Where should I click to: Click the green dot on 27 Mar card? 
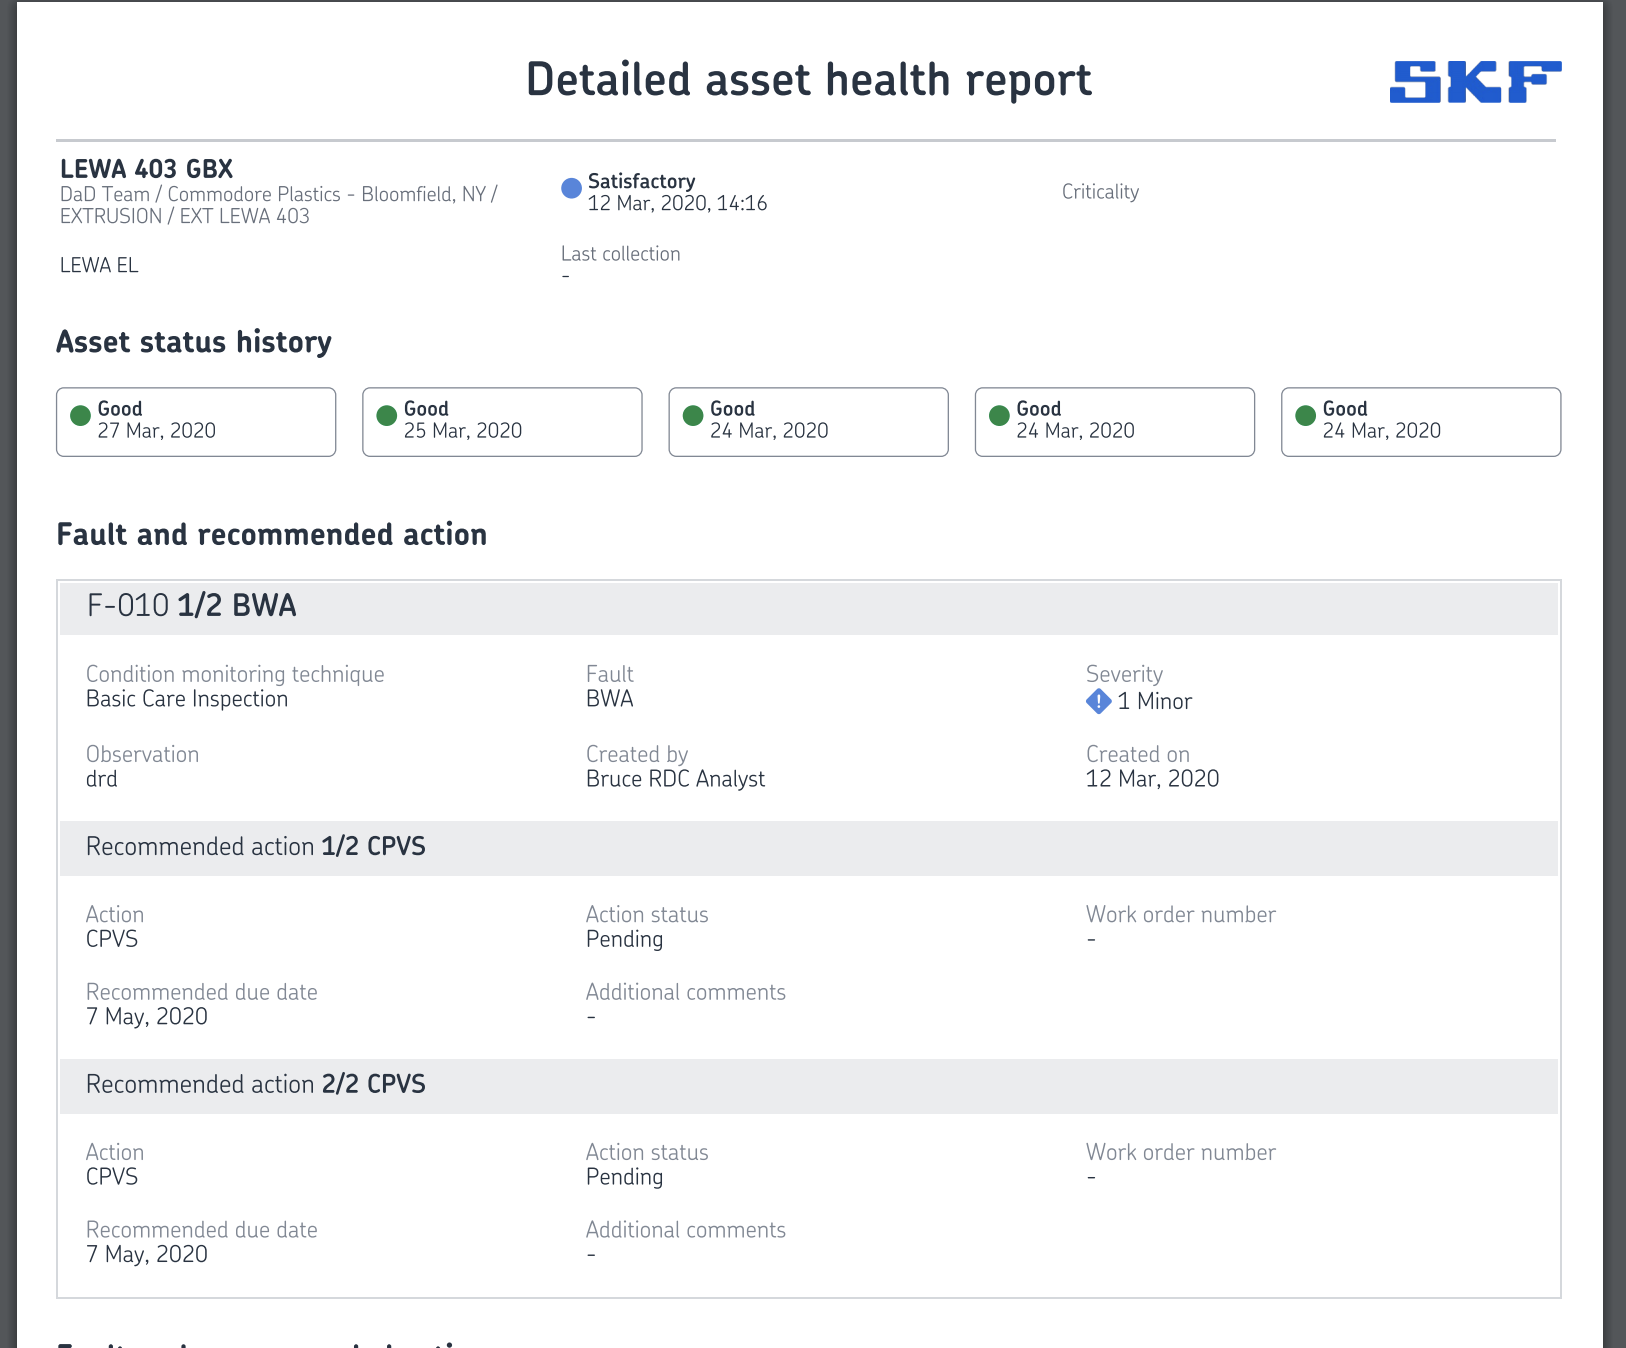pyautogui.click(x=81, y=416)
